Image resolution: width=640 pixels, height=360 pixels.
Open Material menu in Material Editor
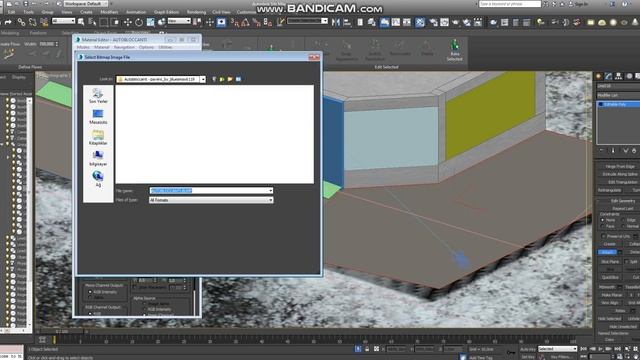[102, 47]
